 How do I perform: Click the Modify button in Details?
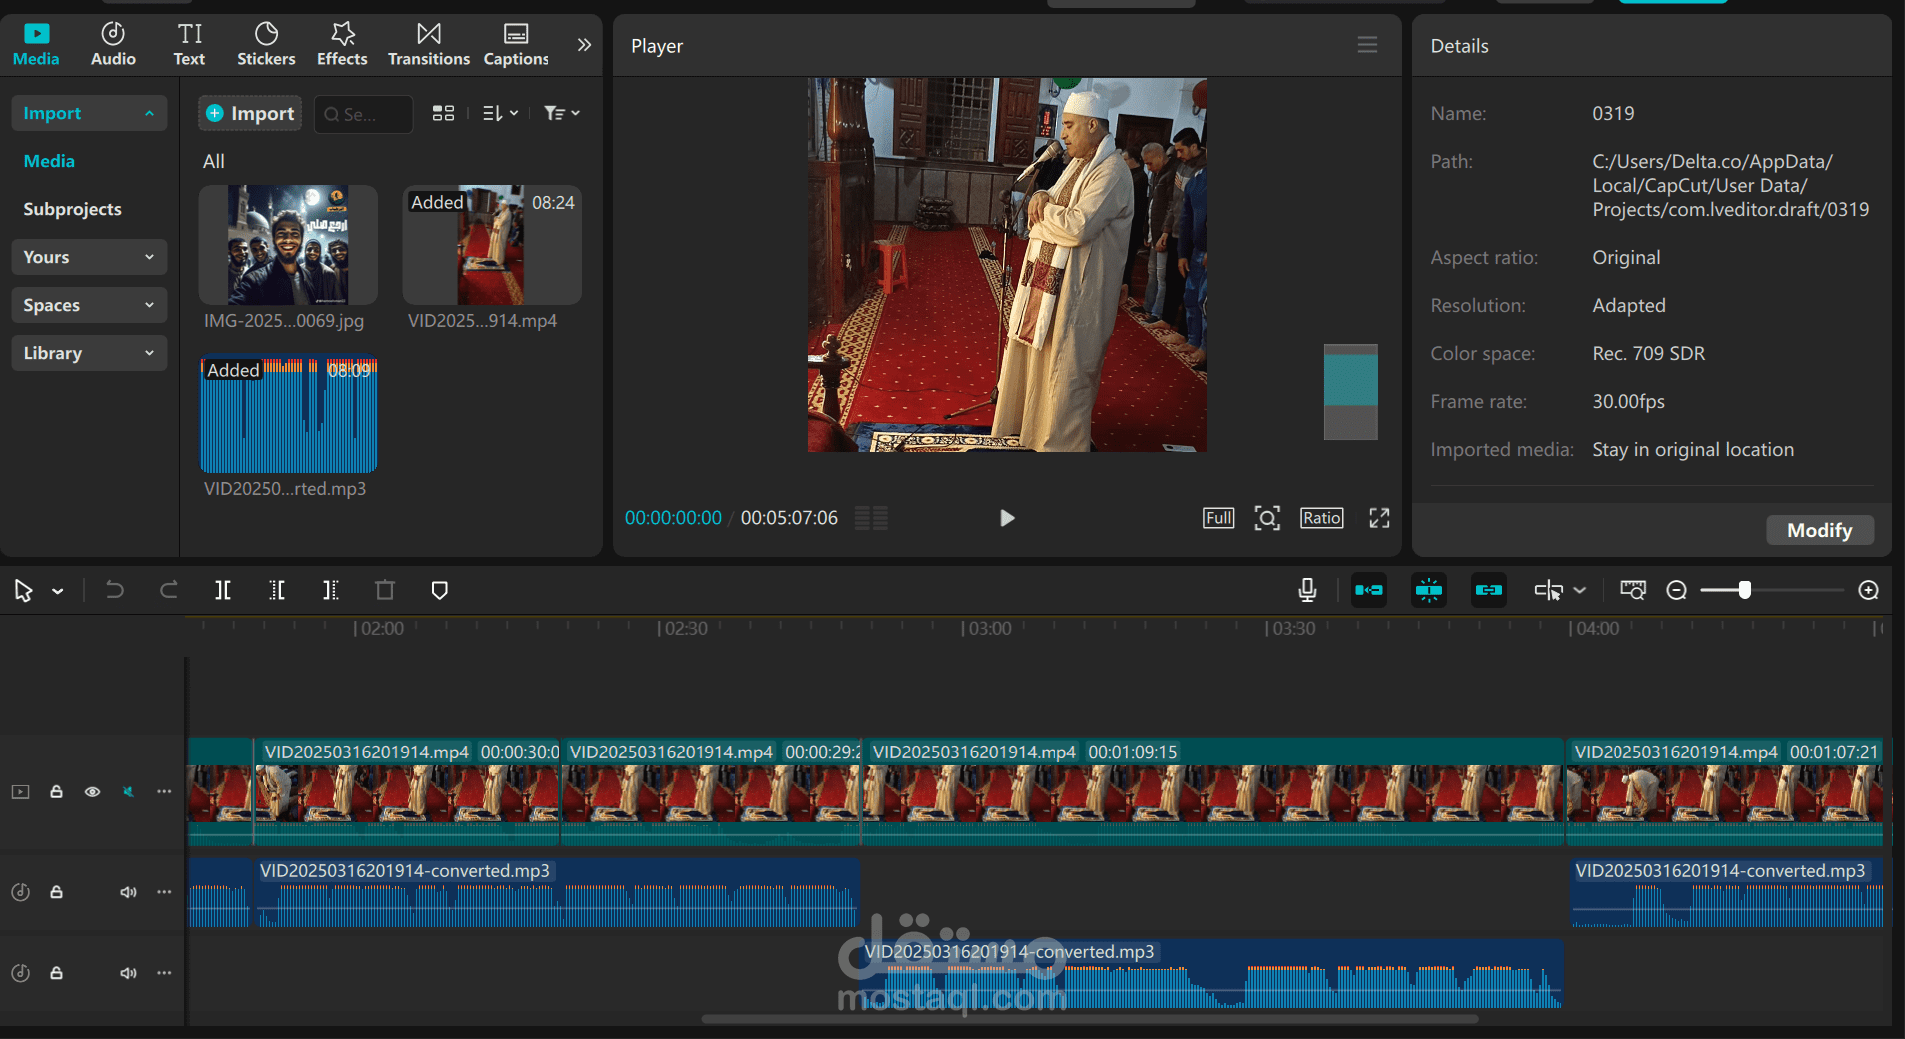tap(1819, 530)
